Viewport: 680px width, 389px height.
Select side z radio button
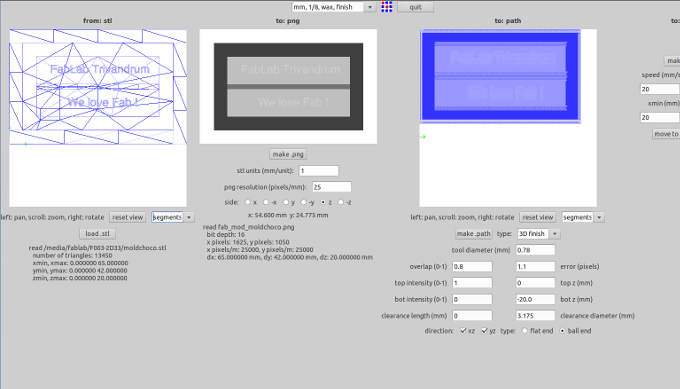tap(323, 202)
